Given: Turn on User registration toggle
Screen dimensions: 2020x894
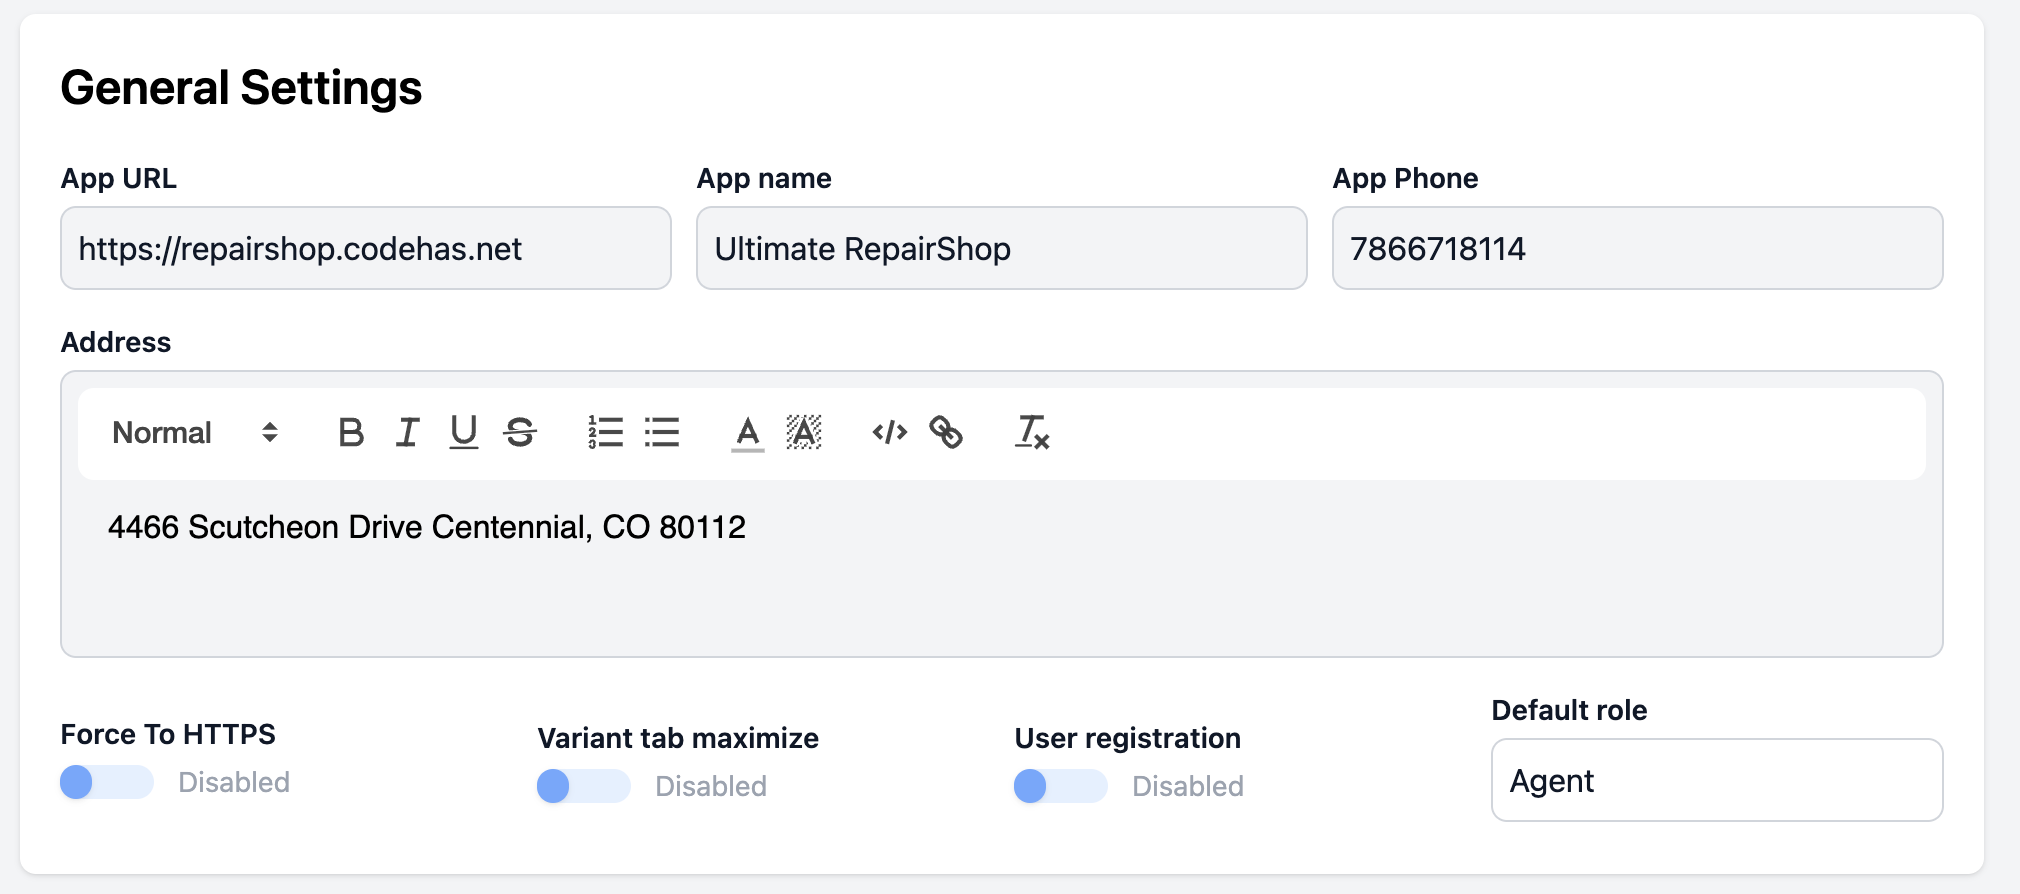Looking at the screenshot, I should point(1060,786).
